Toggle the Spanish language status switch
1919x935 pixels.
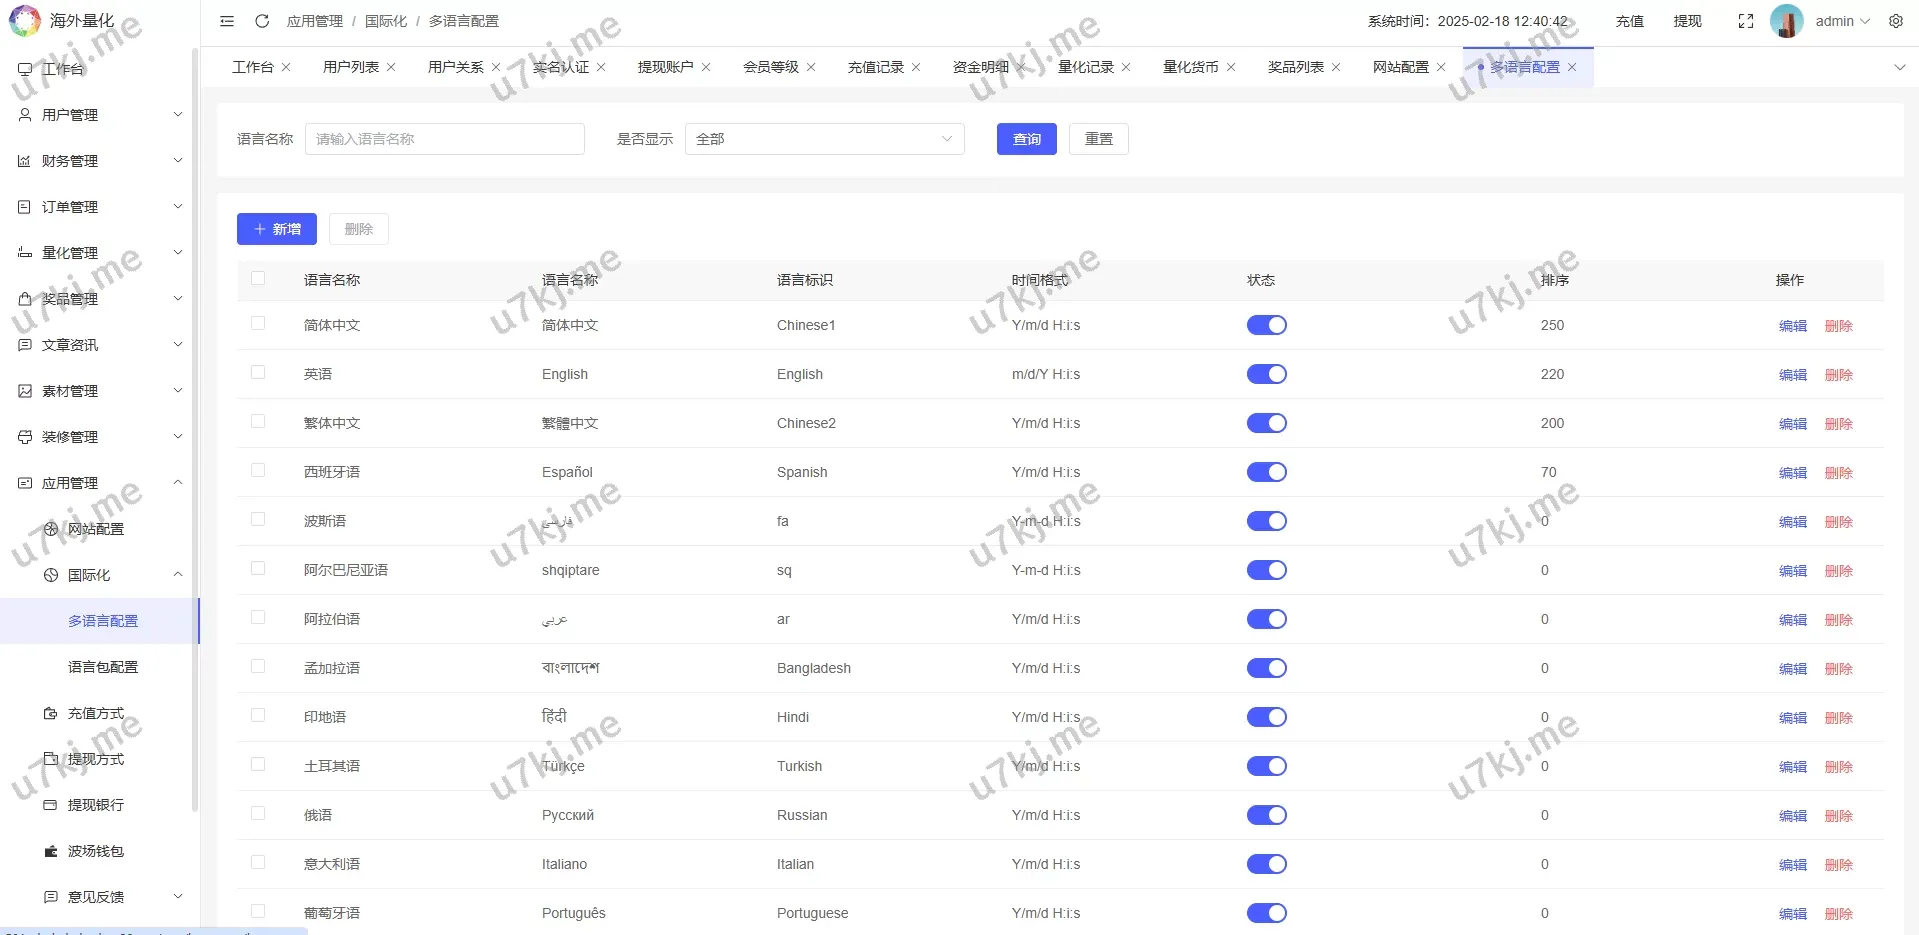pyautogui.click(x=1266, y=472)
